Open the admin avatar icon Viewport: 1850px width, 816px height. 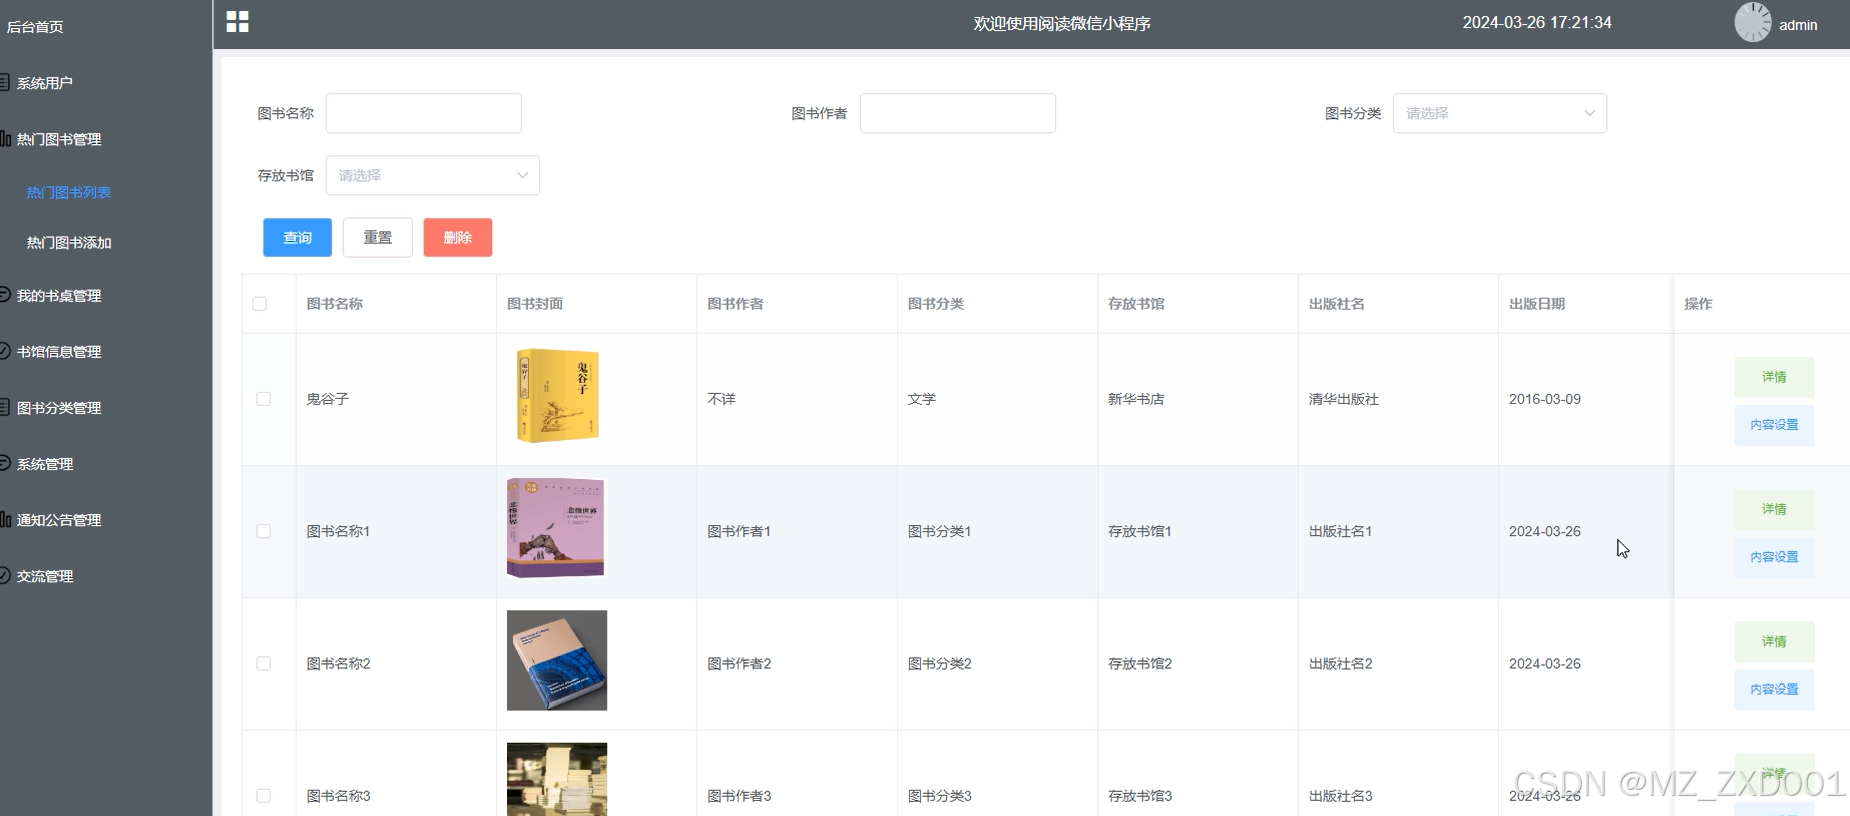1752,22
